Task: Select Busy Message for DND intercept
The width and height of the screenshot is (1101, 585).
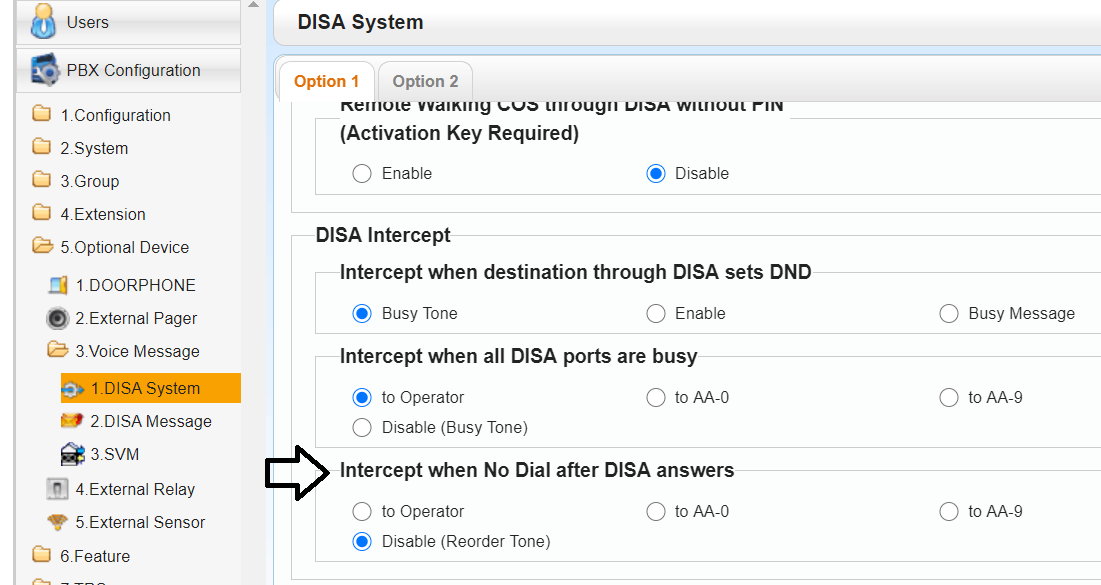Action: (x=949, y=313)
